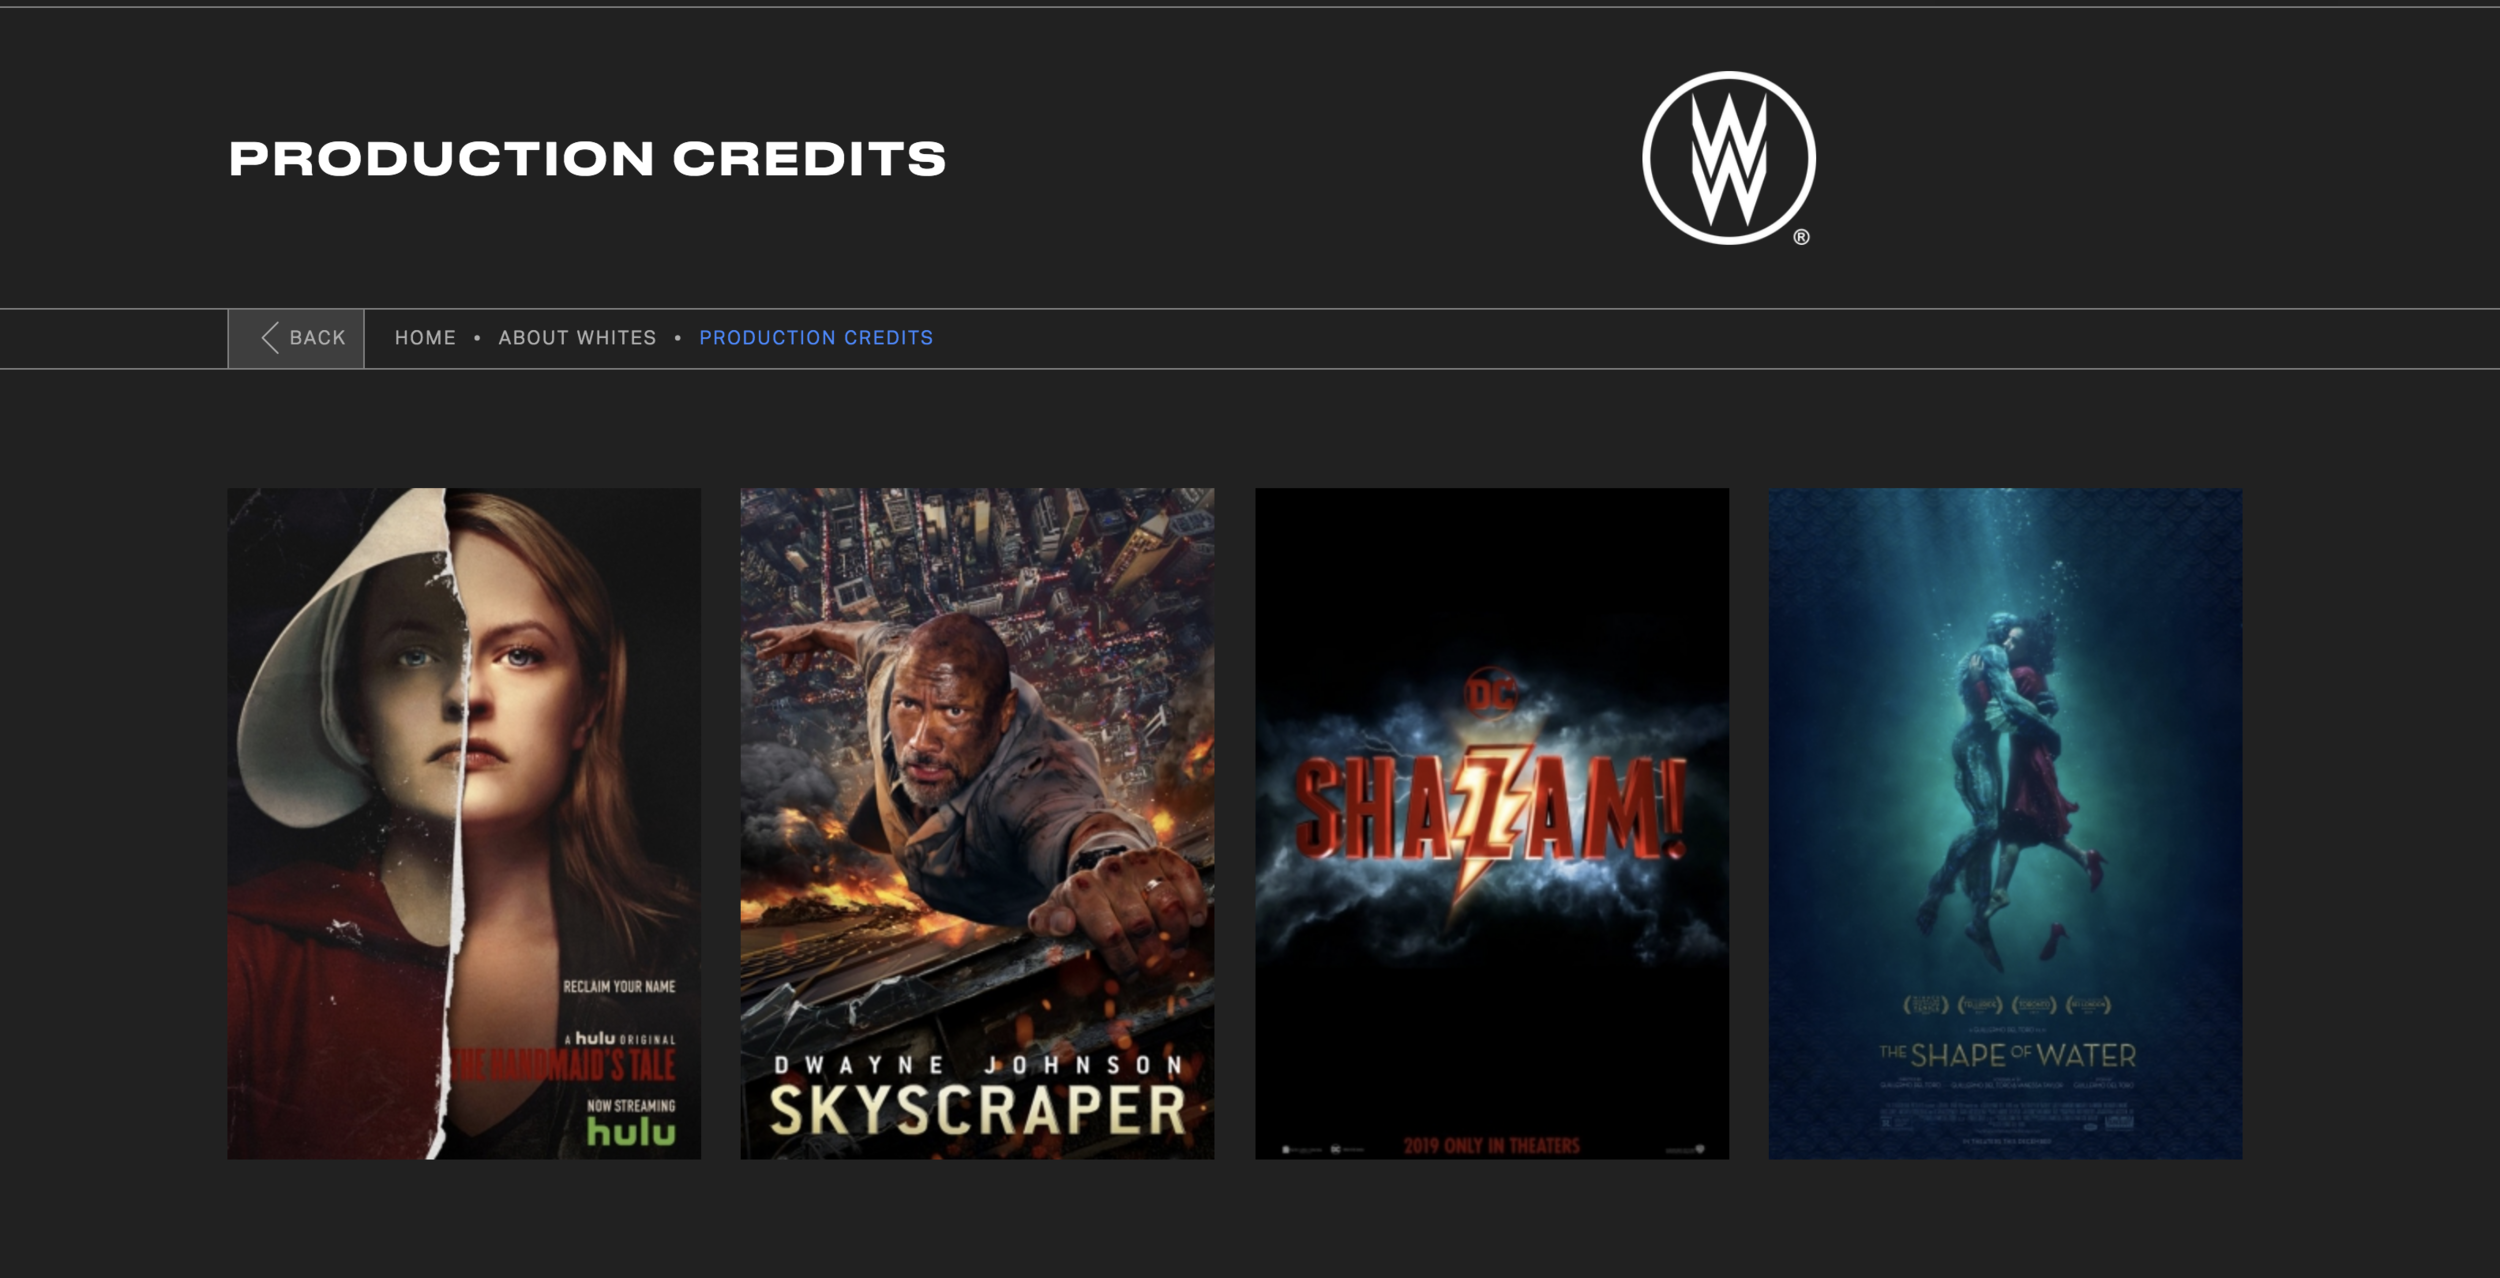Open The Handmaid's Tale poster
Viewport: 2500px width, 1278px height.
(464, 823)
